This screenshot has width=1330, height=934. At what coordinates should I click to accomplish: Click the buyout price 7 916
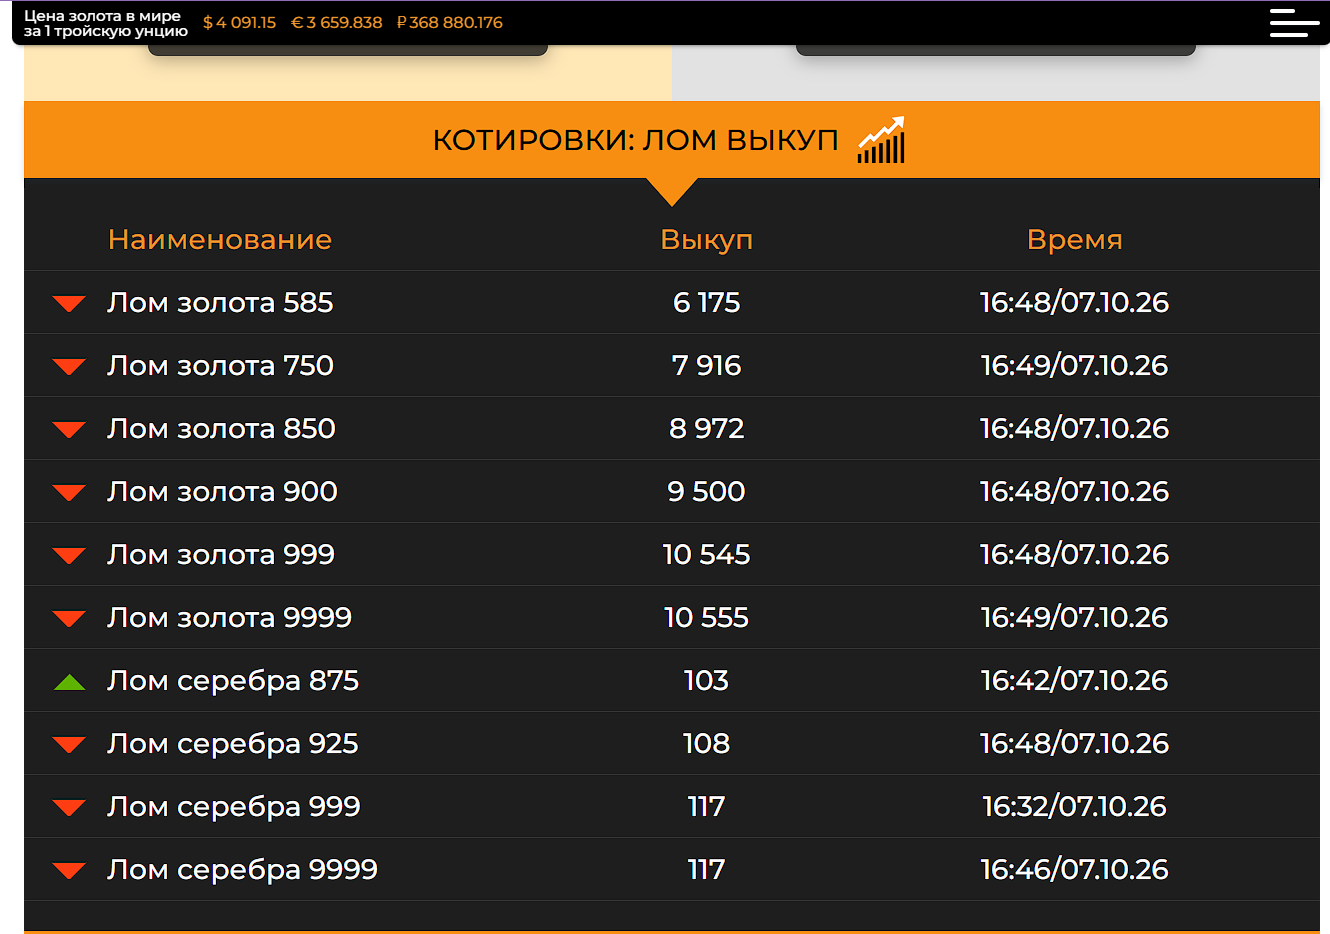pyautogui.click(x=707, y=366)
